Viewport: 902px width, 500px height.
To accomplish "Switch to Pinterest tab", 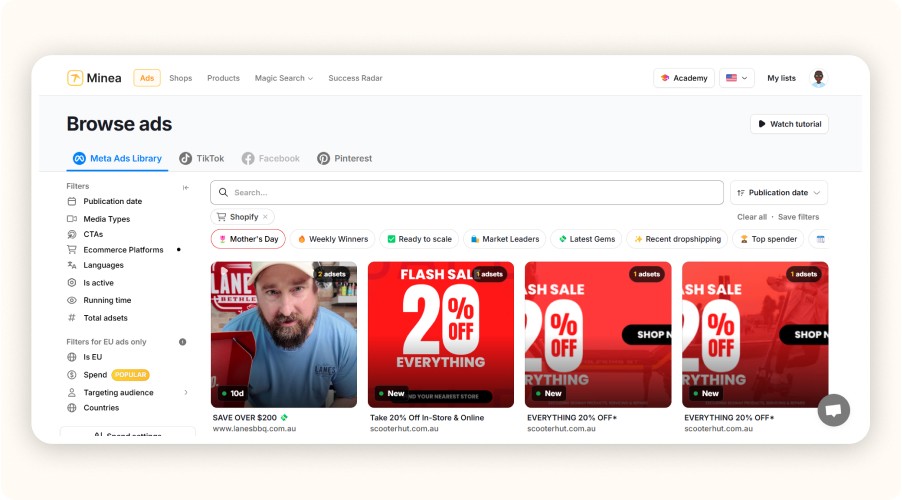I will pyautogui.click(x=345, y=158).
